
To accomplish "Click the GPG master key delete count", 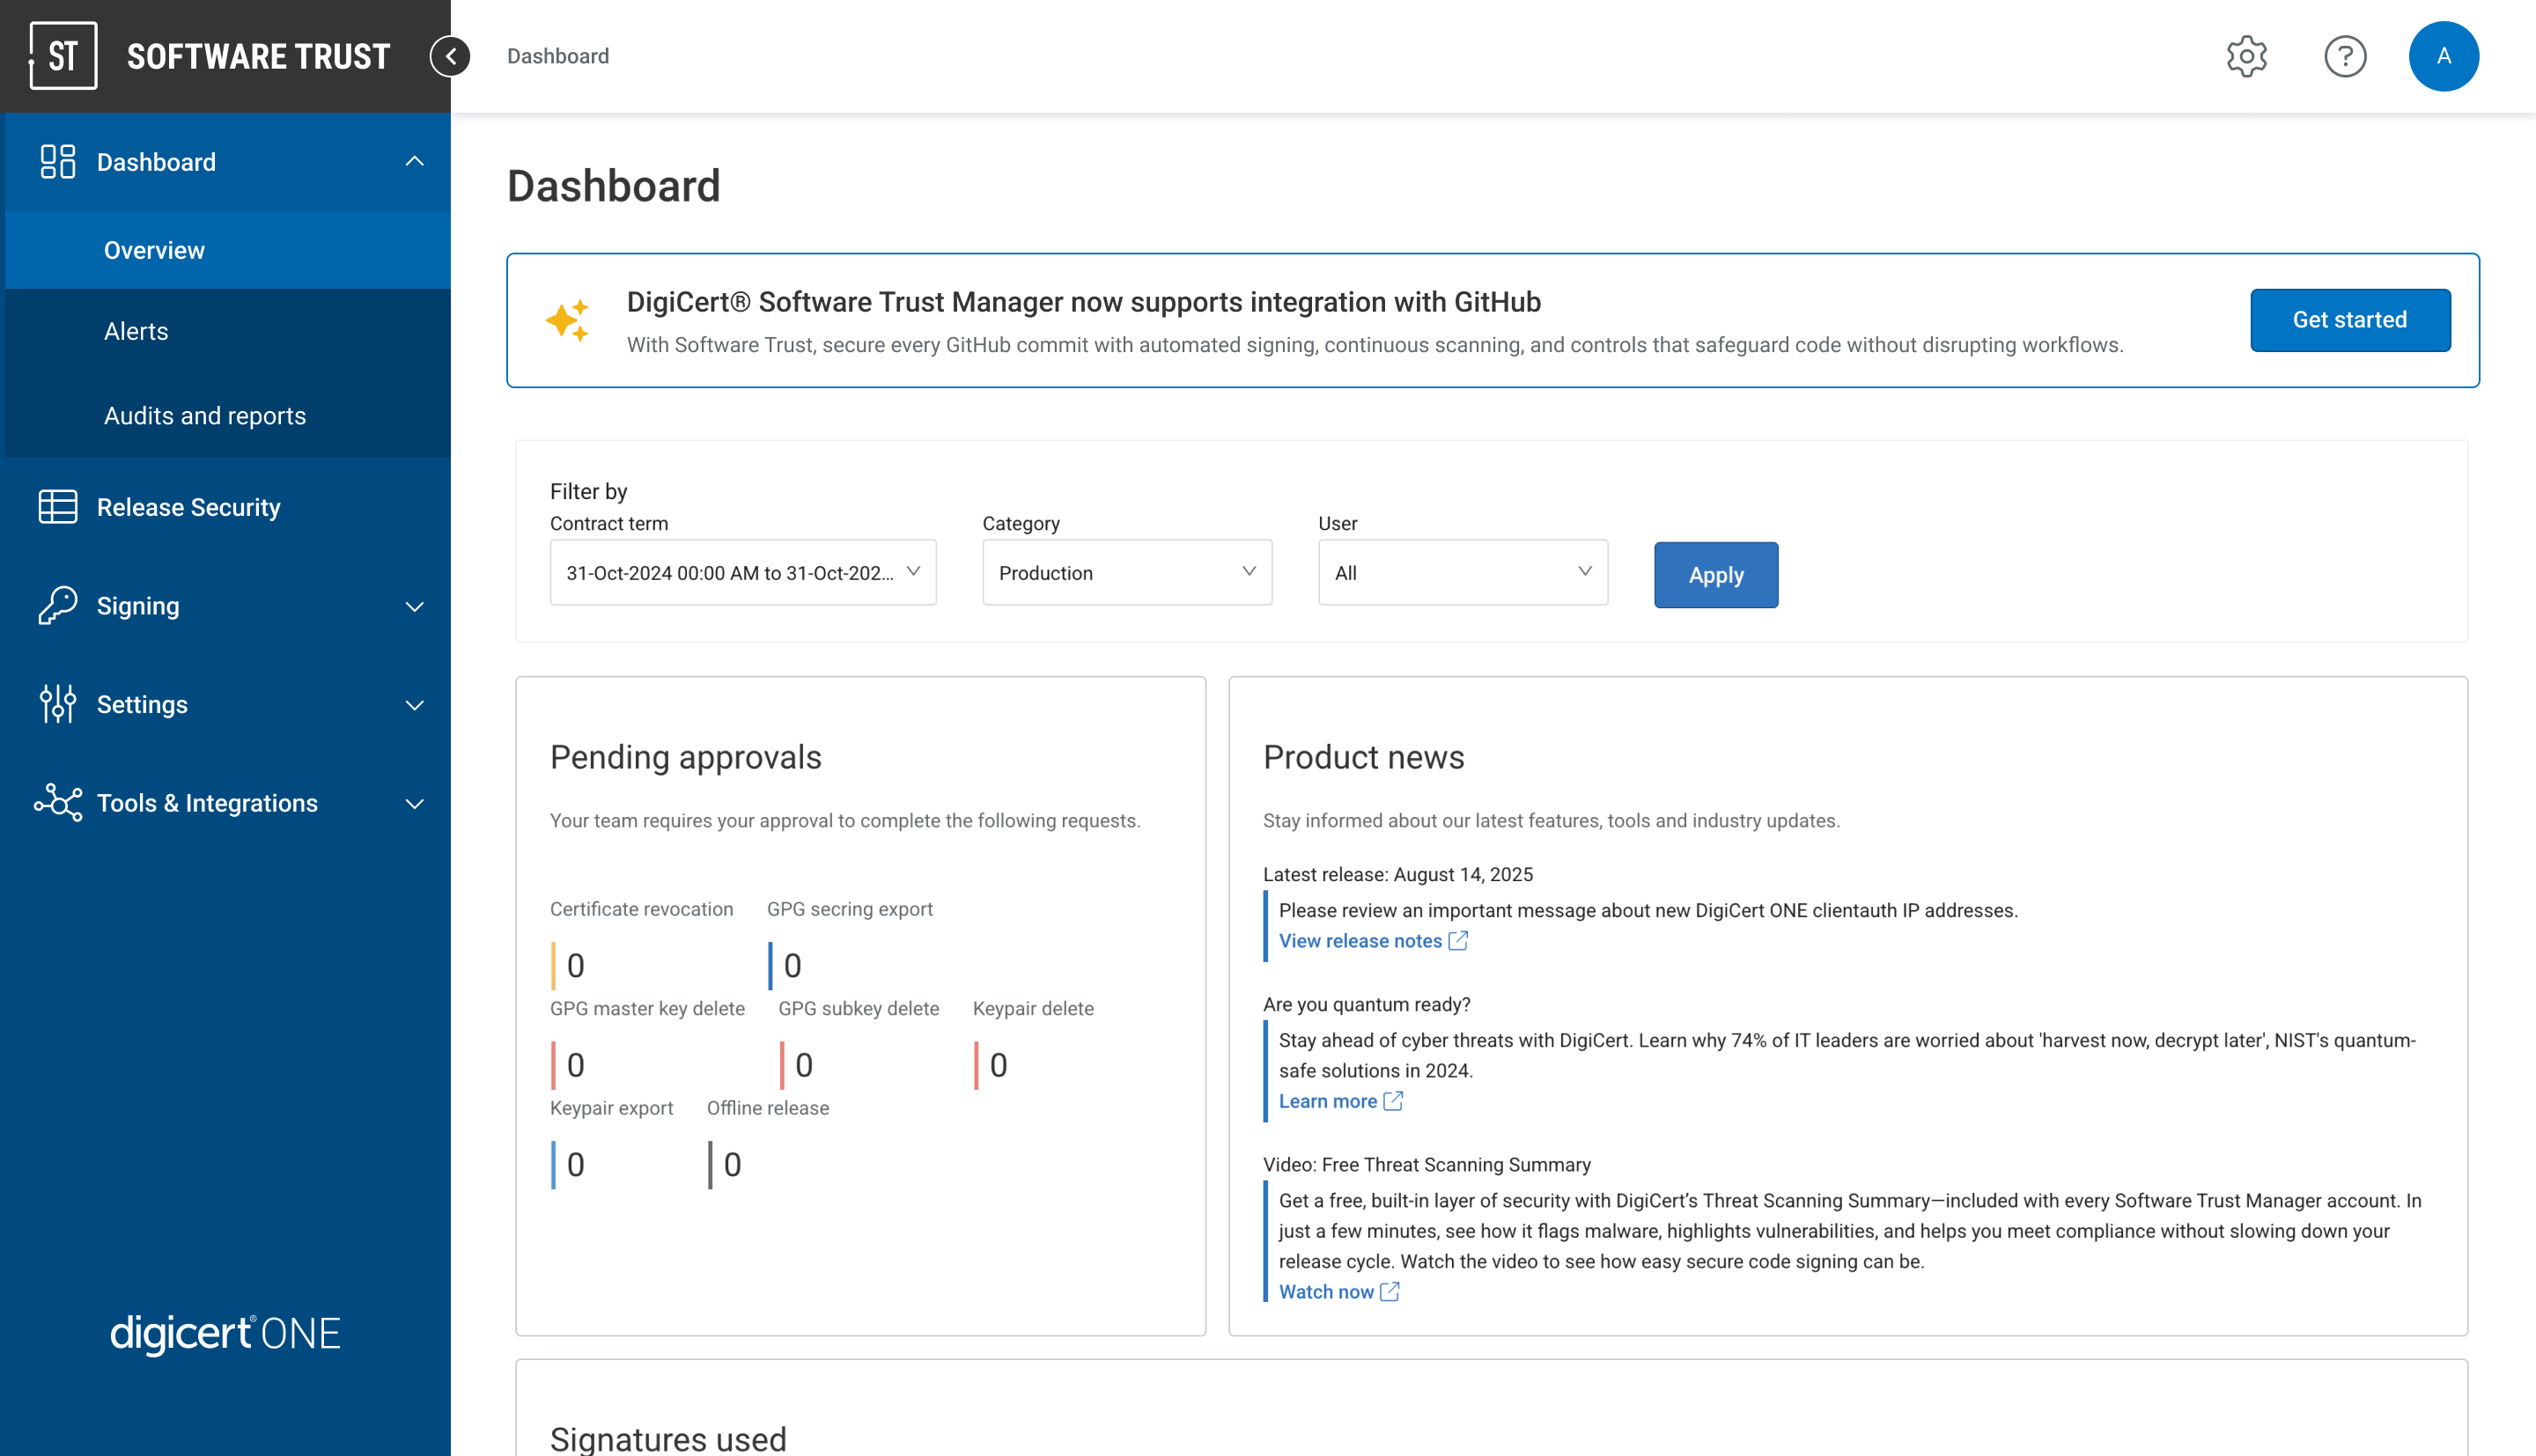I will (575, 1065).
